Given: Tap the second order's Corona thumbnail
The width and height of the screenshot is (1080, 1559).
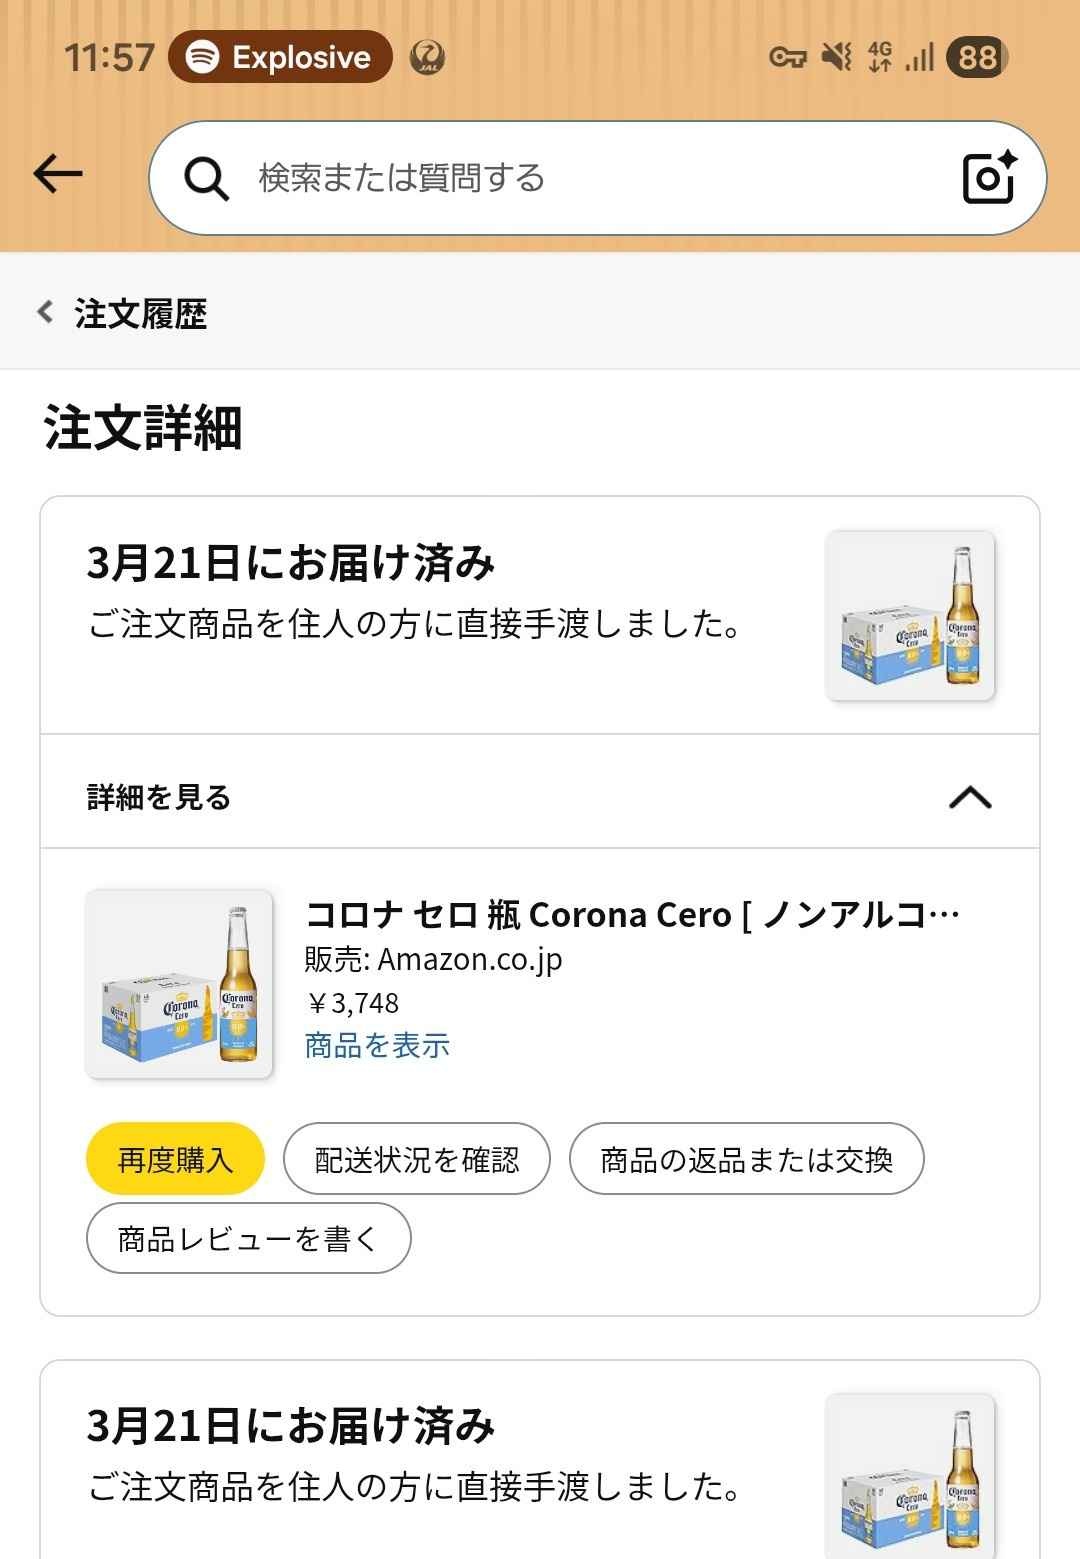Looking at the screenshot, I should [910, 1475].
